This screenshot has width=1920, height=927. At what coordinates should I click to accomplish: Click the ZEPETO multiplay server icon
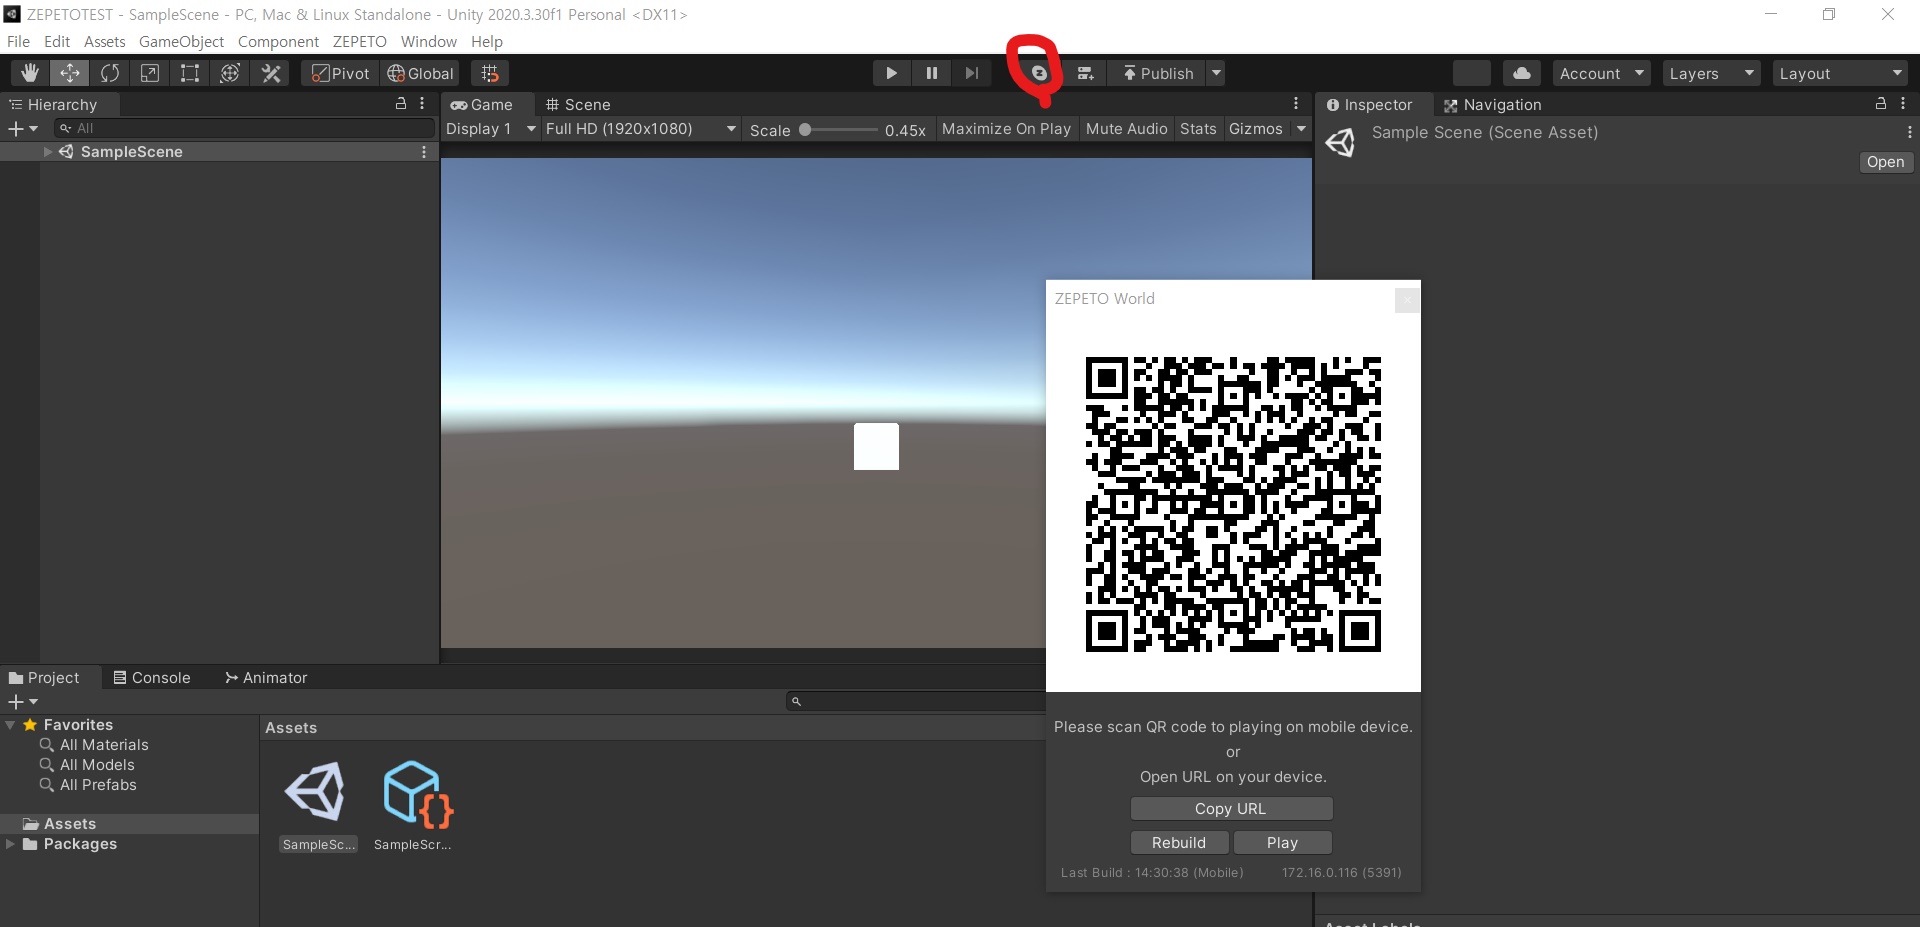(x=1085, y=73)
